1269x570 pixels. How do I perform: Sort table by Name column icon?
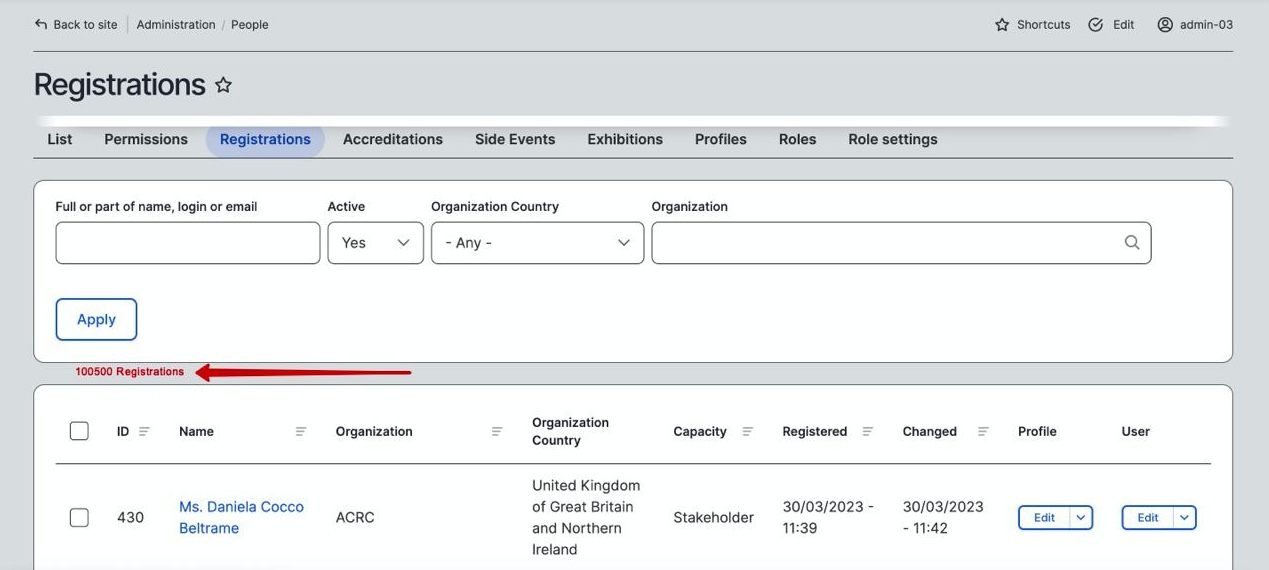(x=301, y=431)
